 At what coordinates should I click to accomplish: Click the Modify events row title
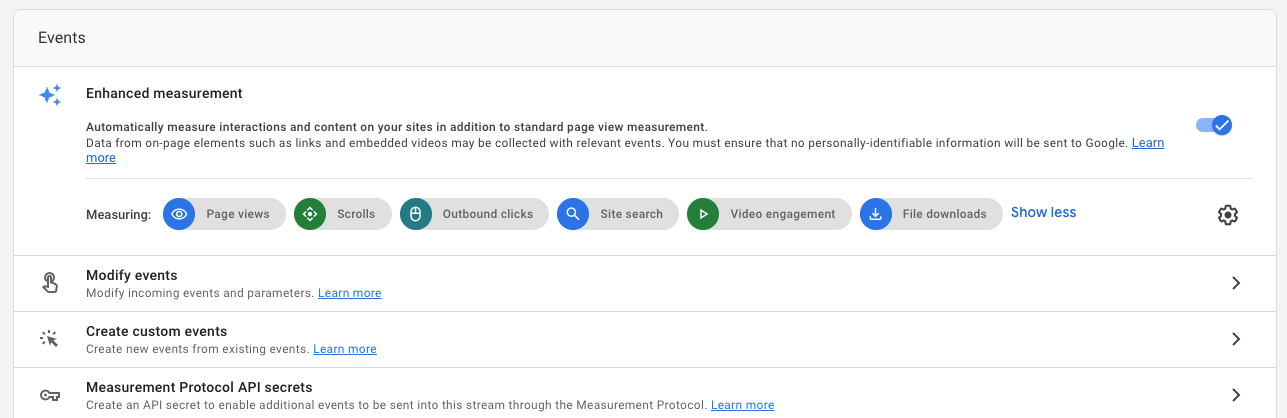point(132,275)
